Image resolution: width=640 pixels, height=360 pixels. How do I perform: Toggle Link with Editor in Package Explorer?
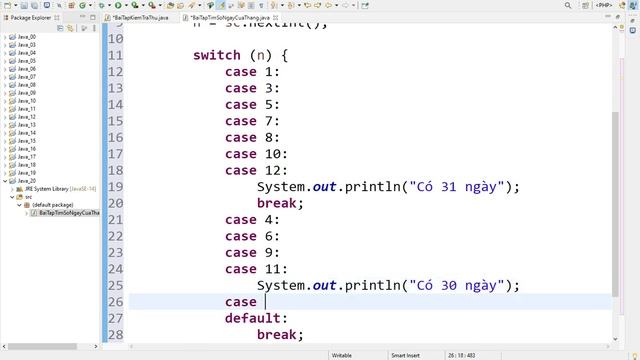tap(70, 28)
